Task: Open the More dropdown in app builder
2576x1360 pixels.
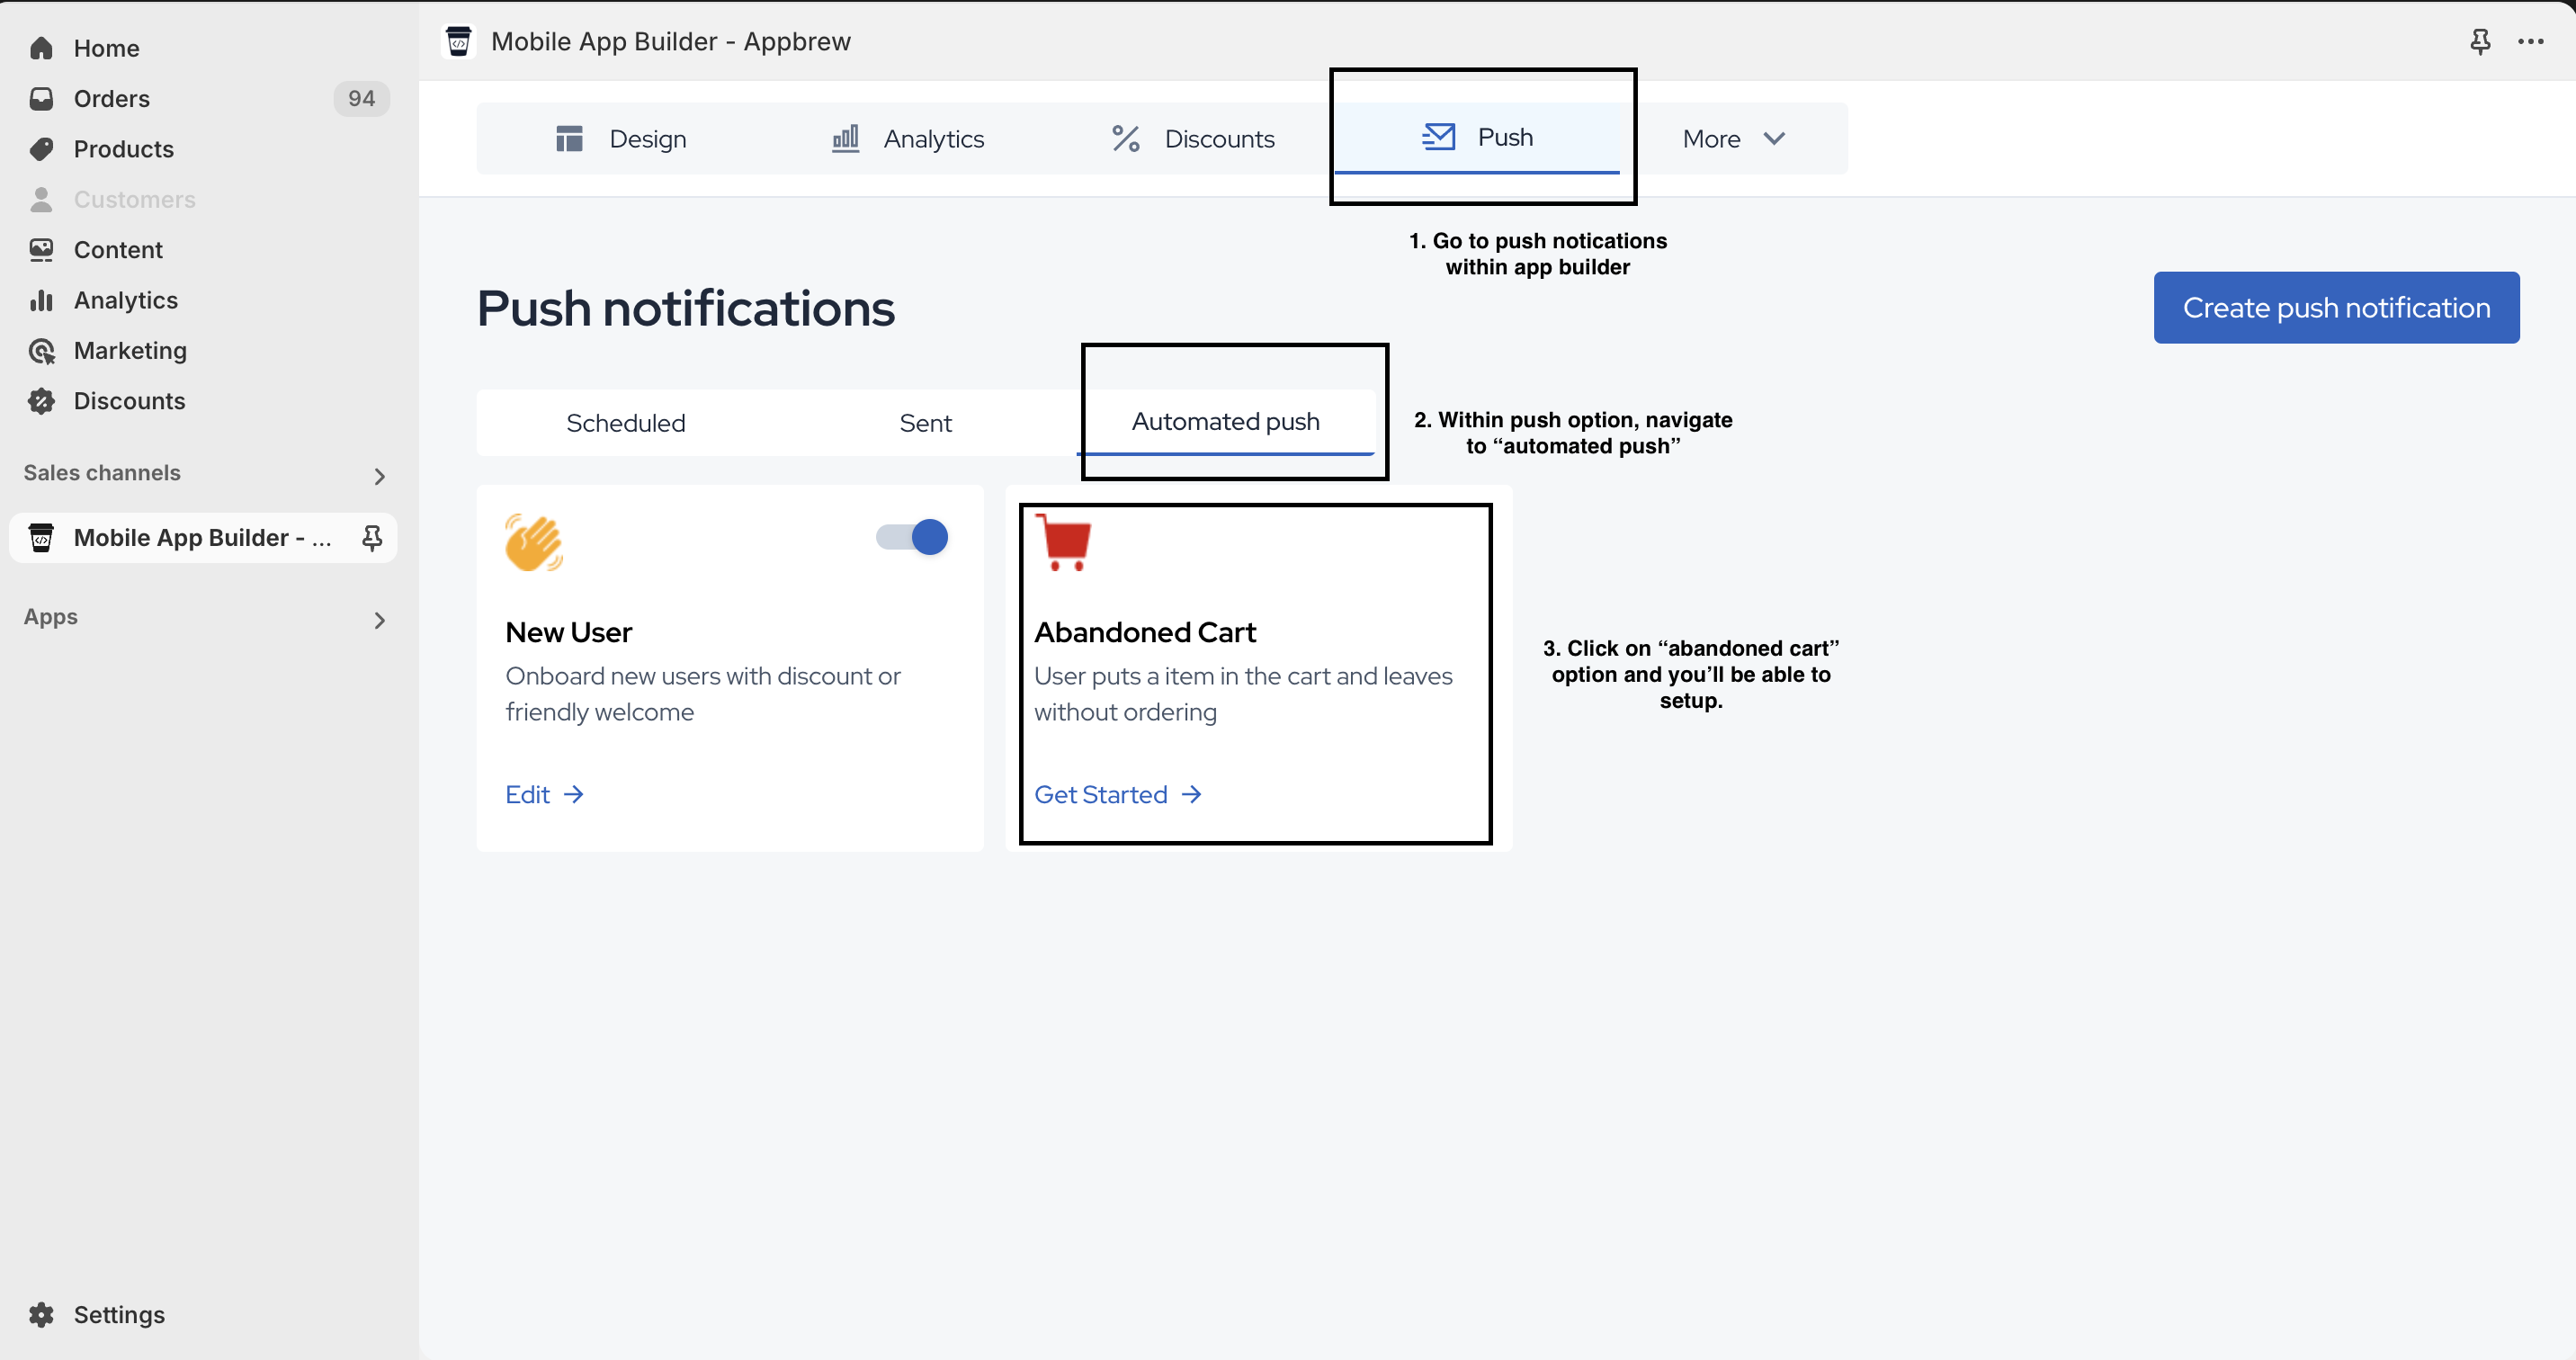Action: (1731, 138)
